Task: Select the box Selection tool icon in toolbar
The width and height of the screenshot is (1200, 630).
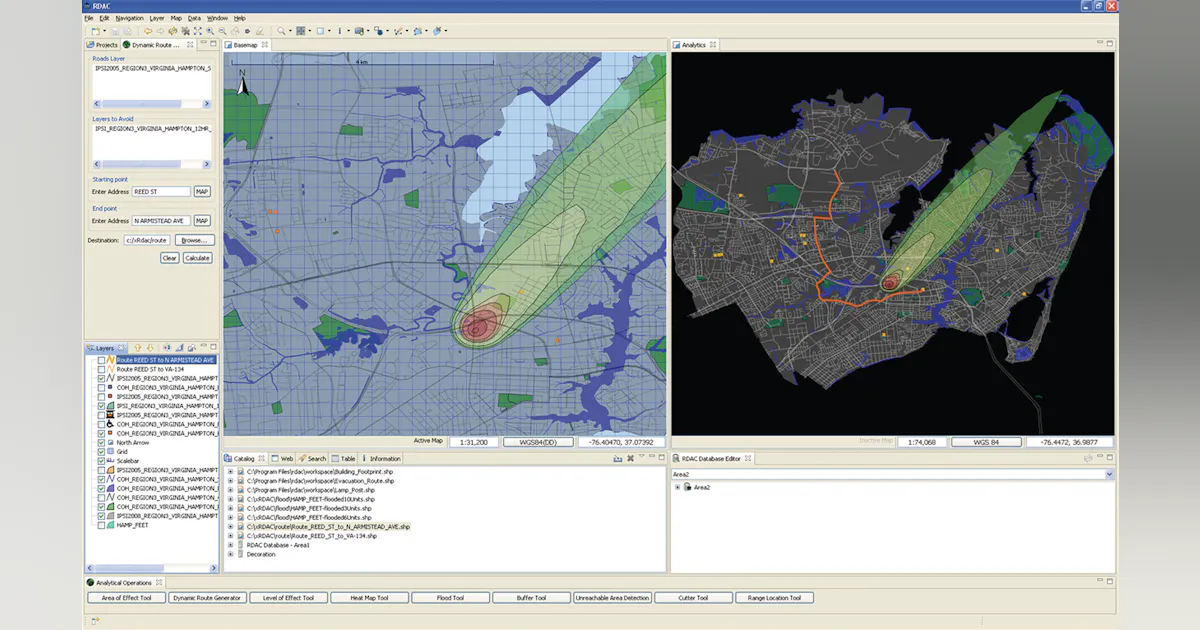Action: pos(321,31)
